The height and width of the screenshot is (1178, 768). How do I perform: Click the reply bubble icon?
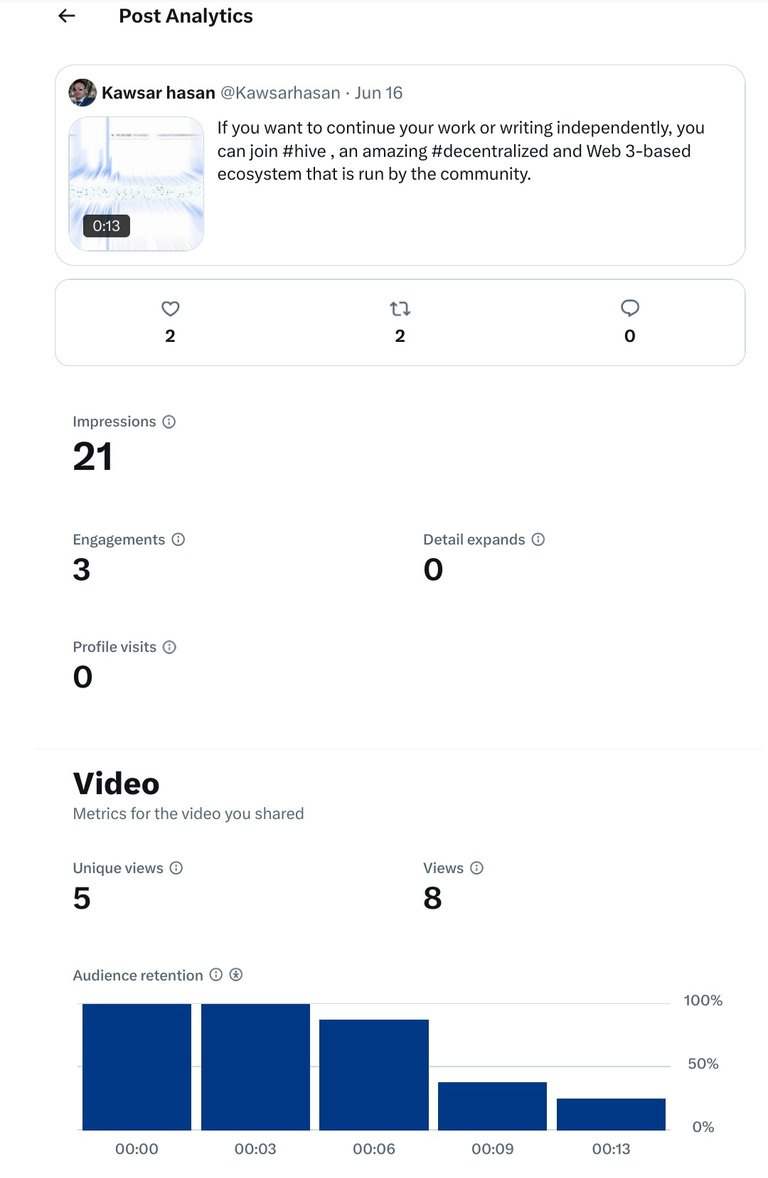(x=630, y=308)
